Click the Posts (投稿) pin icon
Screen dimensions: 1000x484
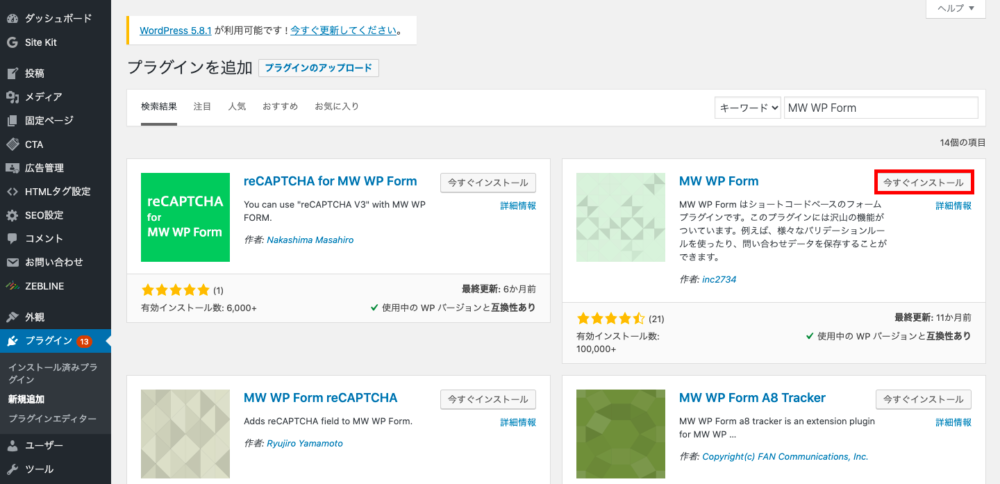click(11, 73)
